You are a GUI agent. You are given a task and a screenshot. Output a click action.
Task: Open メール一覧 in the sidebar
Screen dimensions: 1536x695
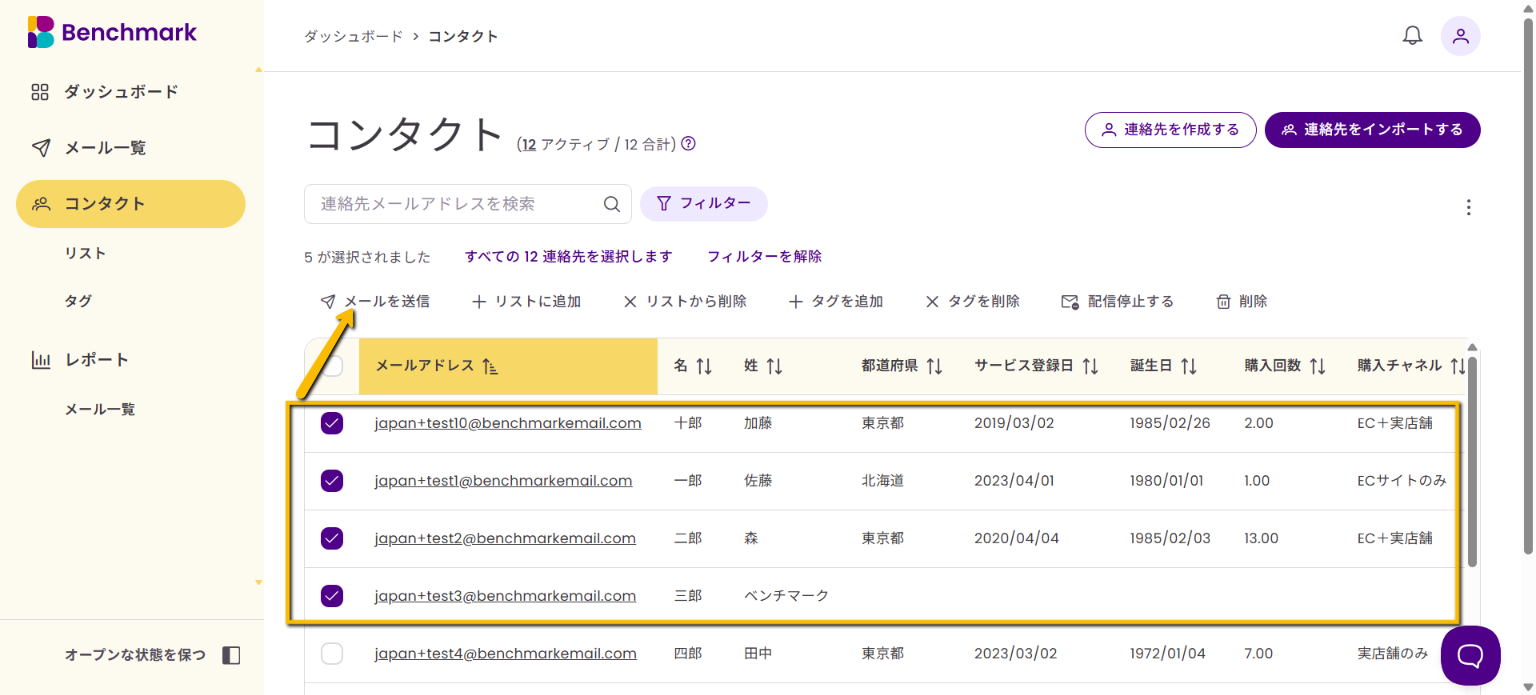coord(105,148)
